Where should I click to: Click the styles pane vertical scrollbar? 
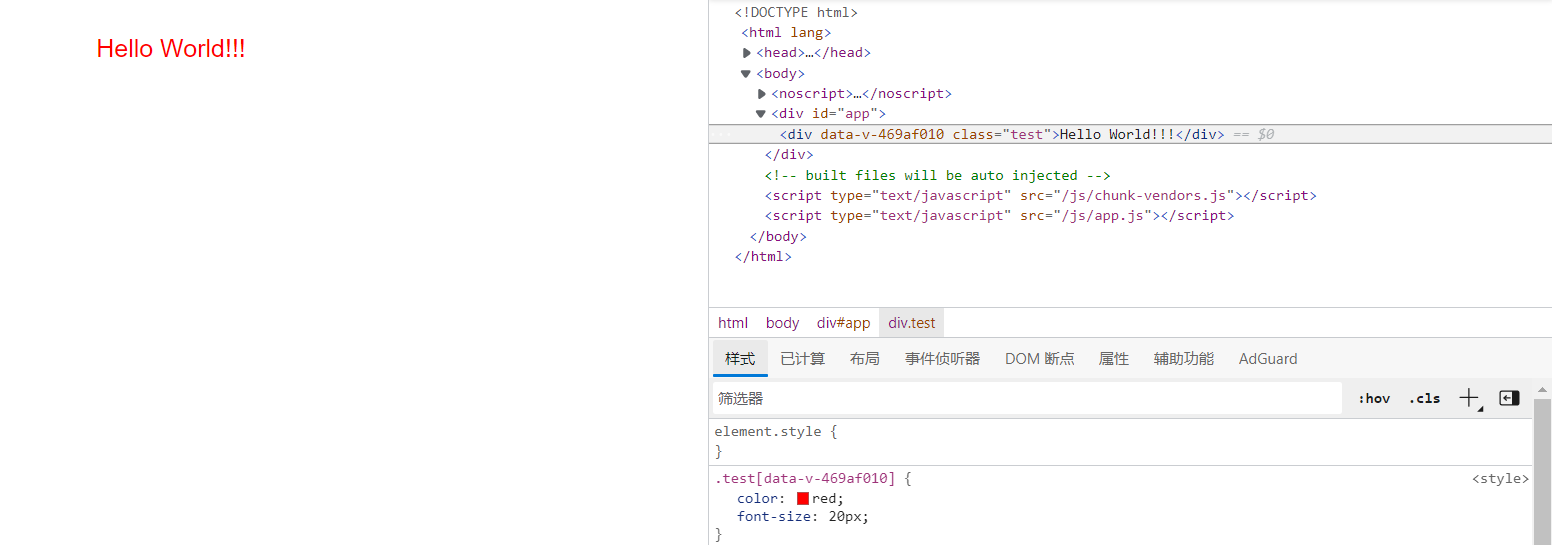point(1542,470)
